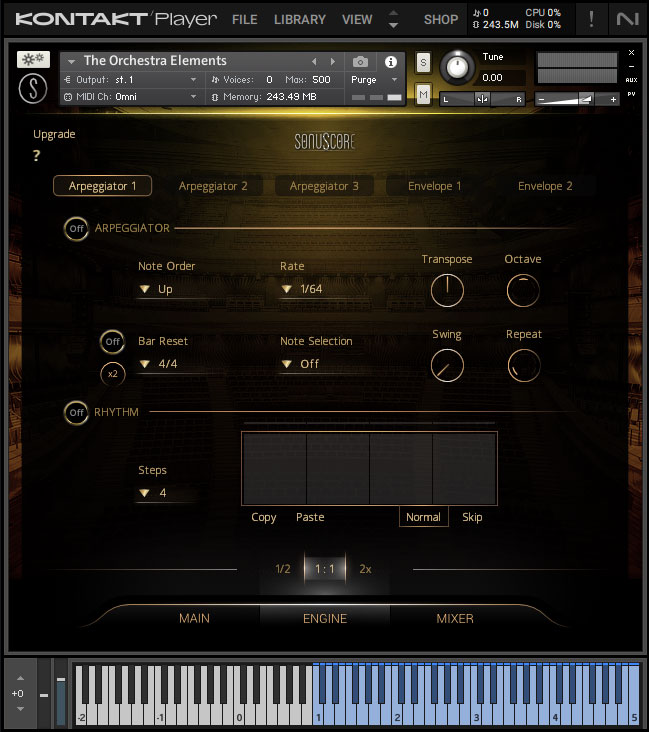649x732 pixels.
Task: Toggle the RHYTHM on/off switch
Action: [76, 413]
